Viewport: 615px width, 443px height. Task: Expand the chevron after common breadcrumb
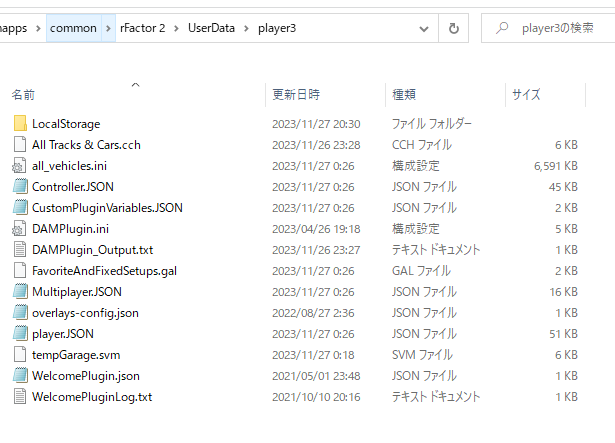coord(108,28)
